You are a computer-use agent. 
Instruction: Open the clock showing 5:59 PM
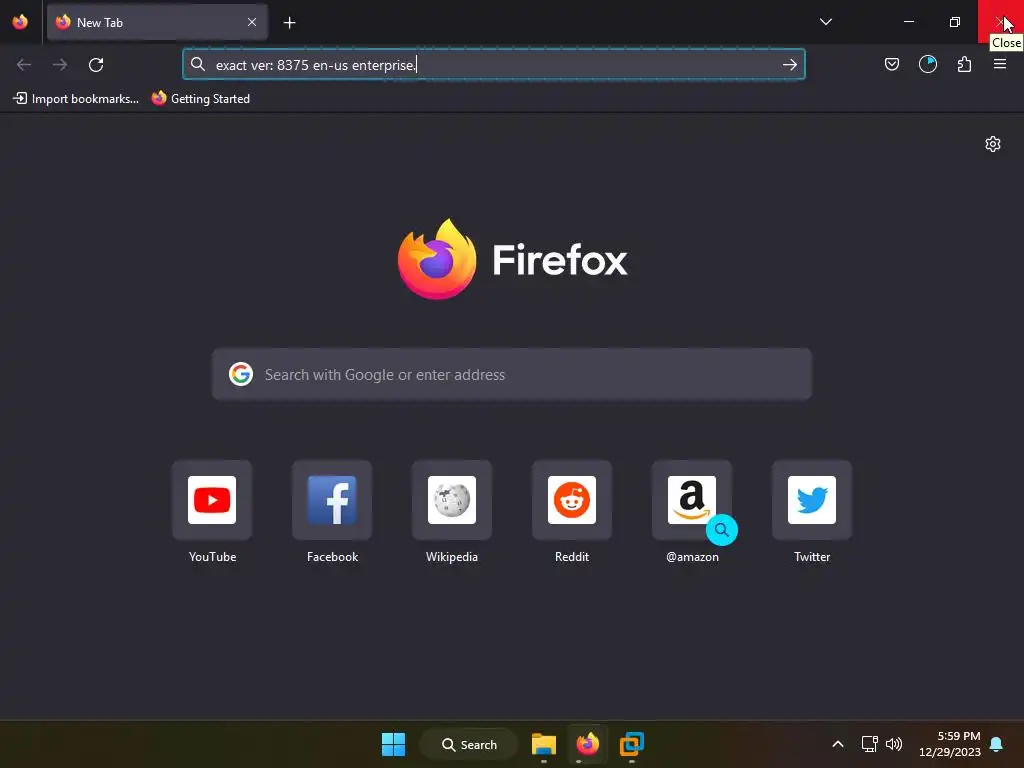coord(950,744)
